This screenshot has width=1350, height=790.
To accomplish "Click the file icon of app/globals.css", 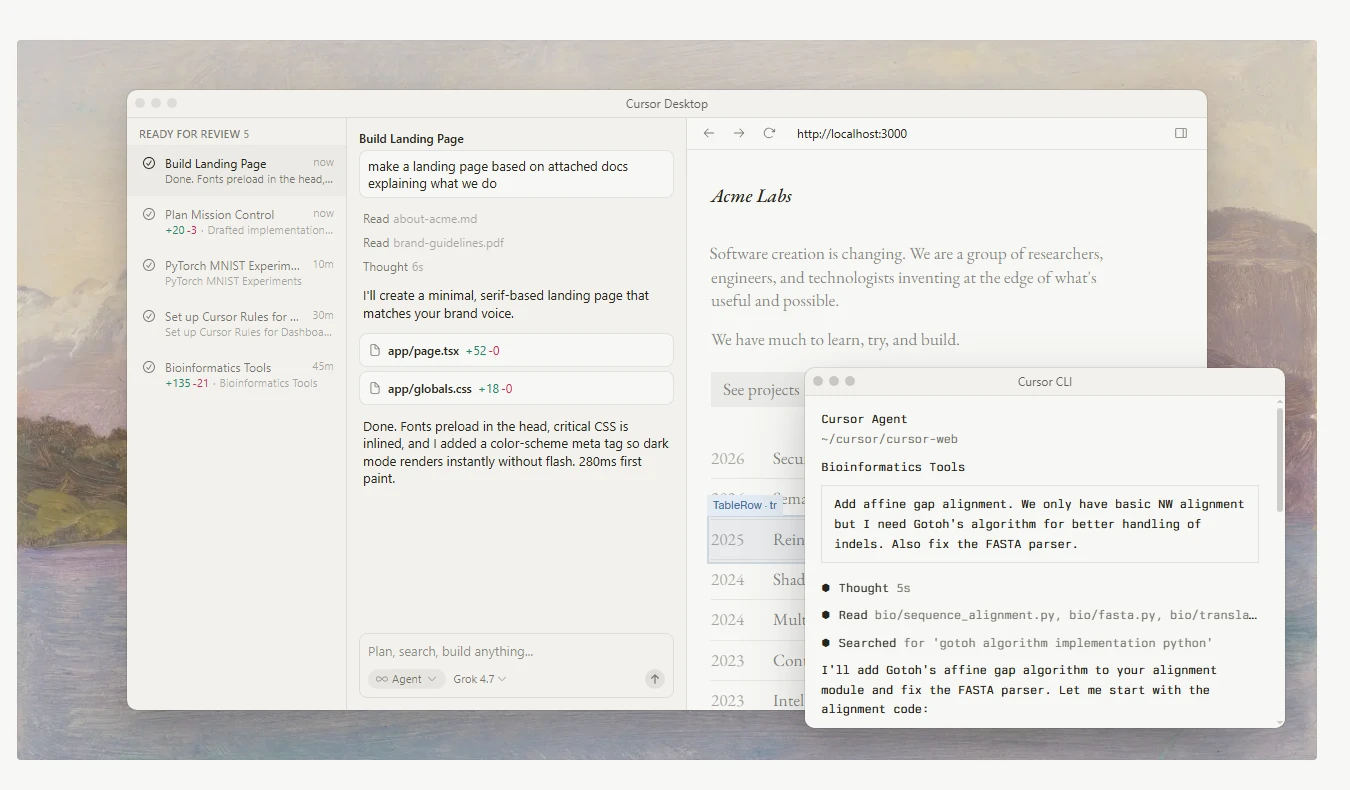I will click(x=375, y=389).
